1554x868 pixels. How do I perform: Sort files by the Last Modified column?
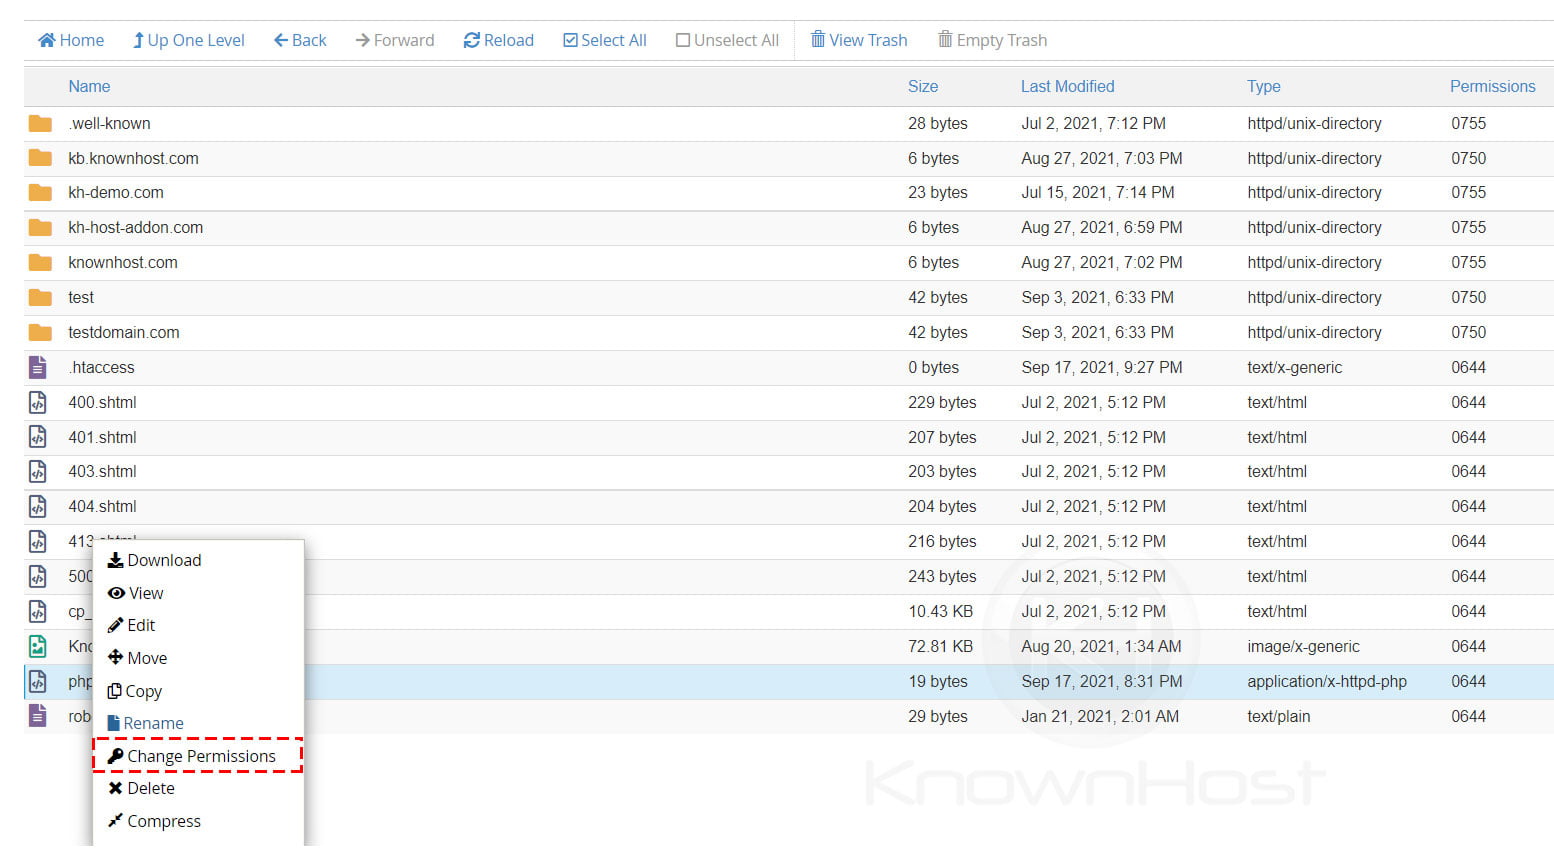1067,86
